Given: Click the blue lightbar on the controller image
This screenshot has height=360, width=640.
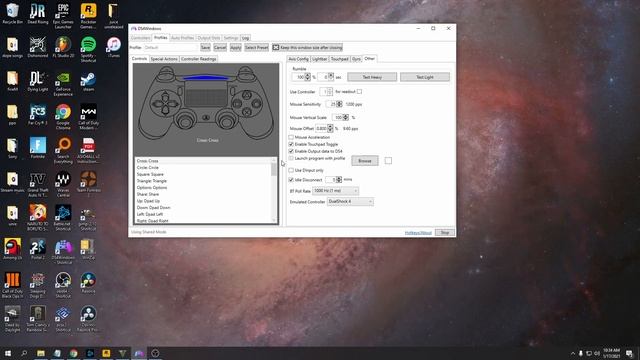Looking at the screenshot, I should 205,77.
